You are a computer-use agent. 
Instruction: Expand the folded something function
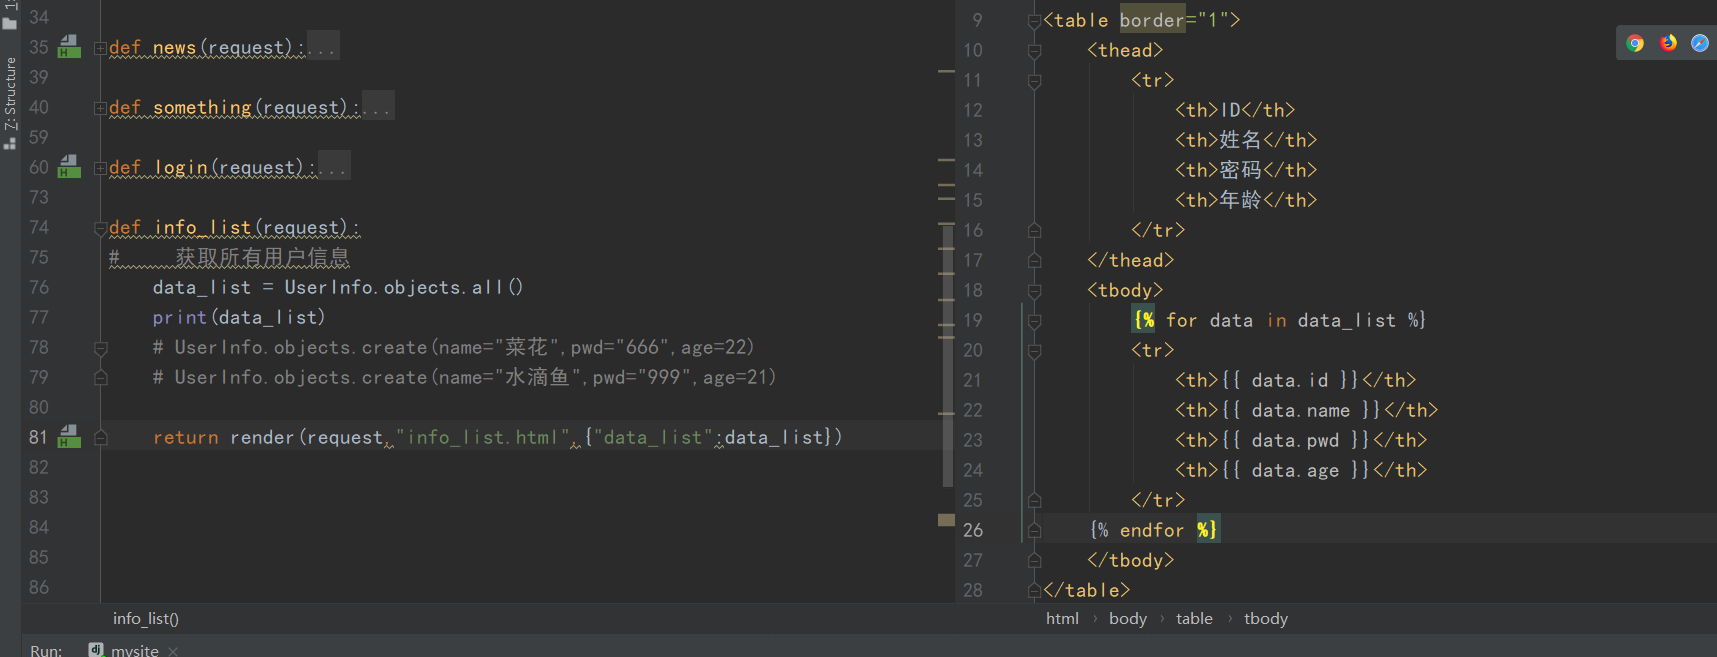click(x=100, y=108)
